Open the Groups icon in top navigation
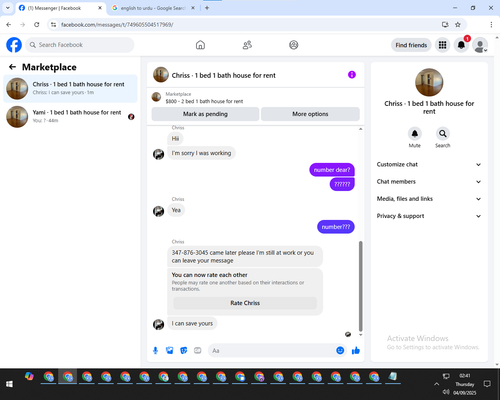The width and height of the screenshot is (500, 400). 294,45
